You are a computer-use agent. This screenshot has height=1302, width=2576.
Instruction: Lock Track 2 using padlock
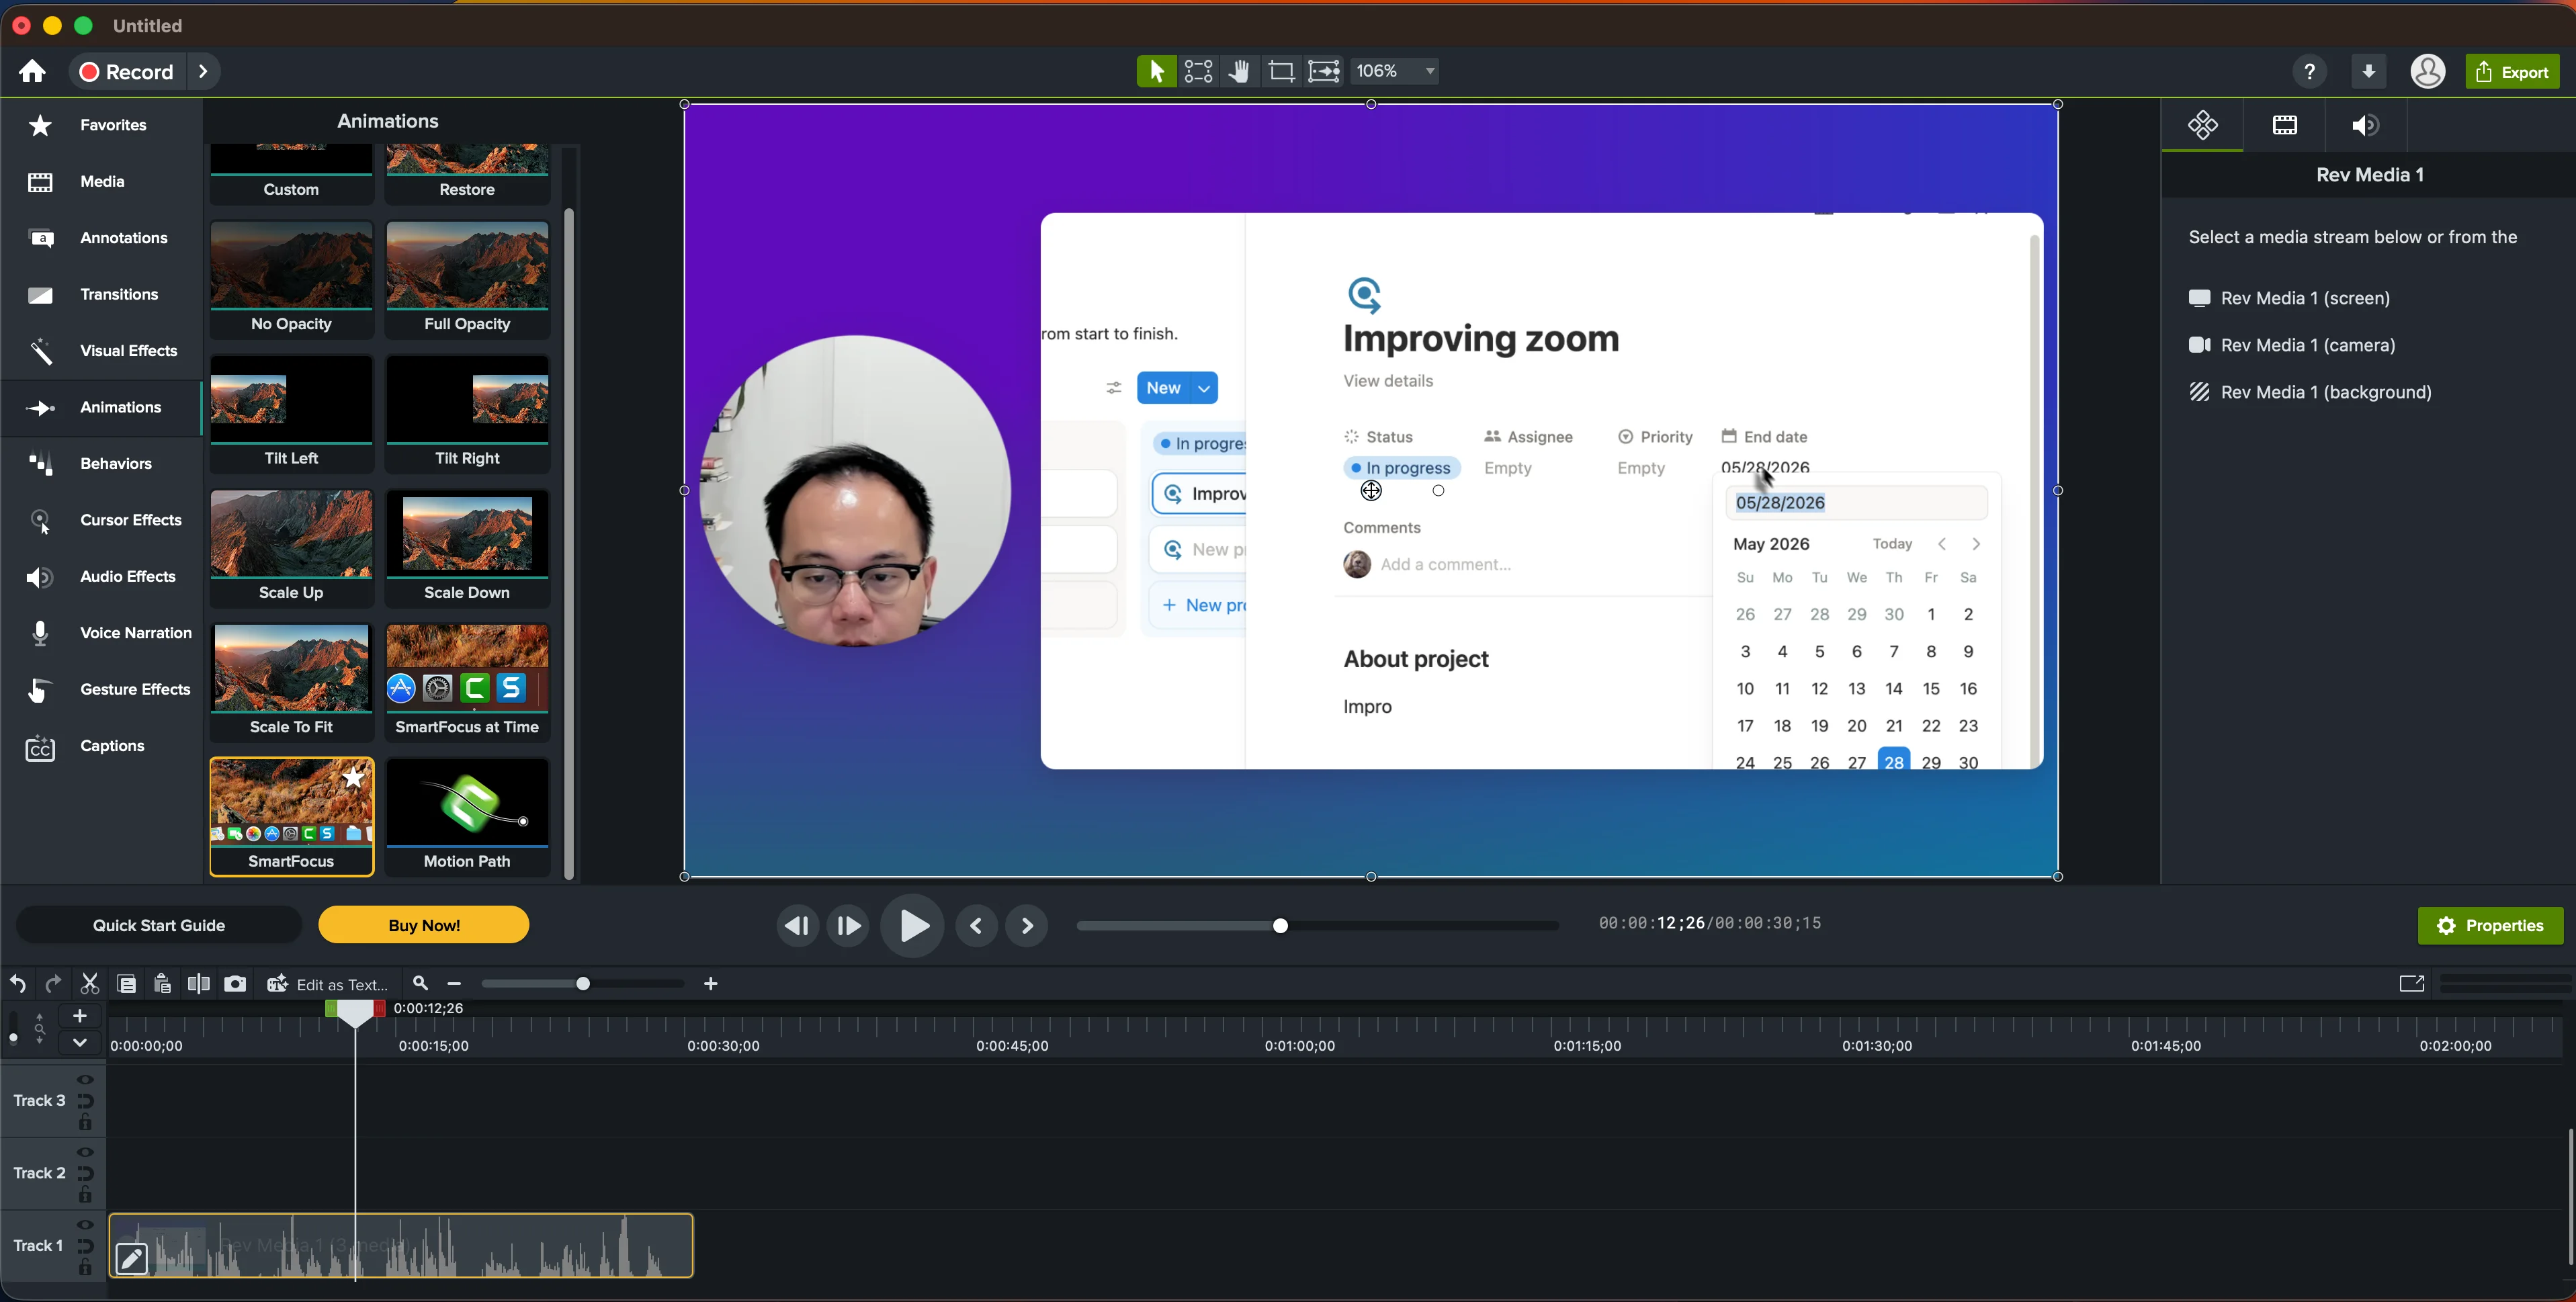(x=85, y=1195)
